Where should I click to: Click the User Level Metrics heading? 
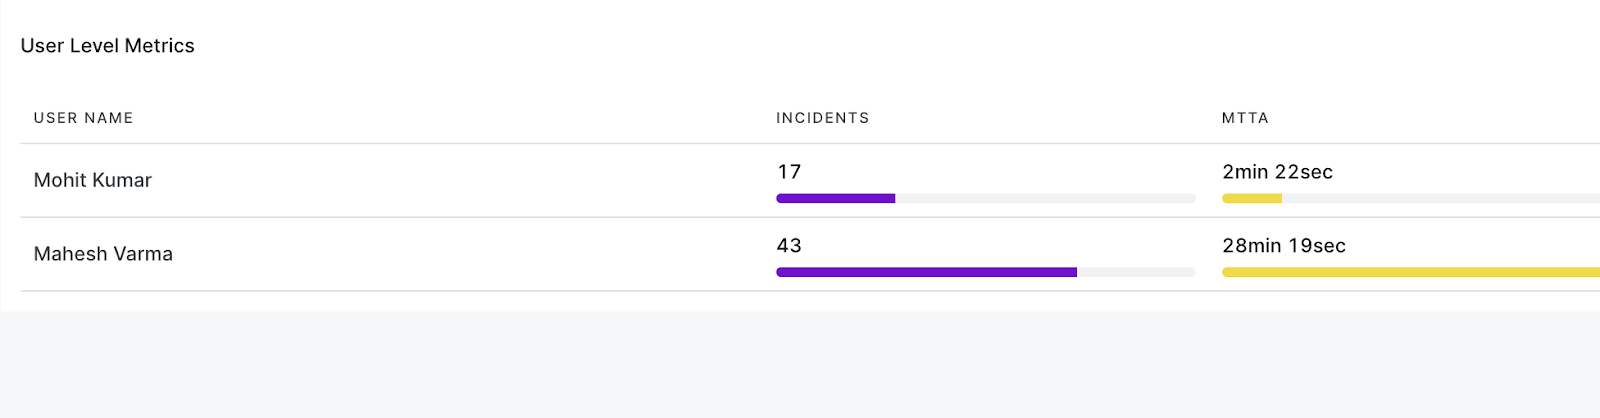pos(108,46)
